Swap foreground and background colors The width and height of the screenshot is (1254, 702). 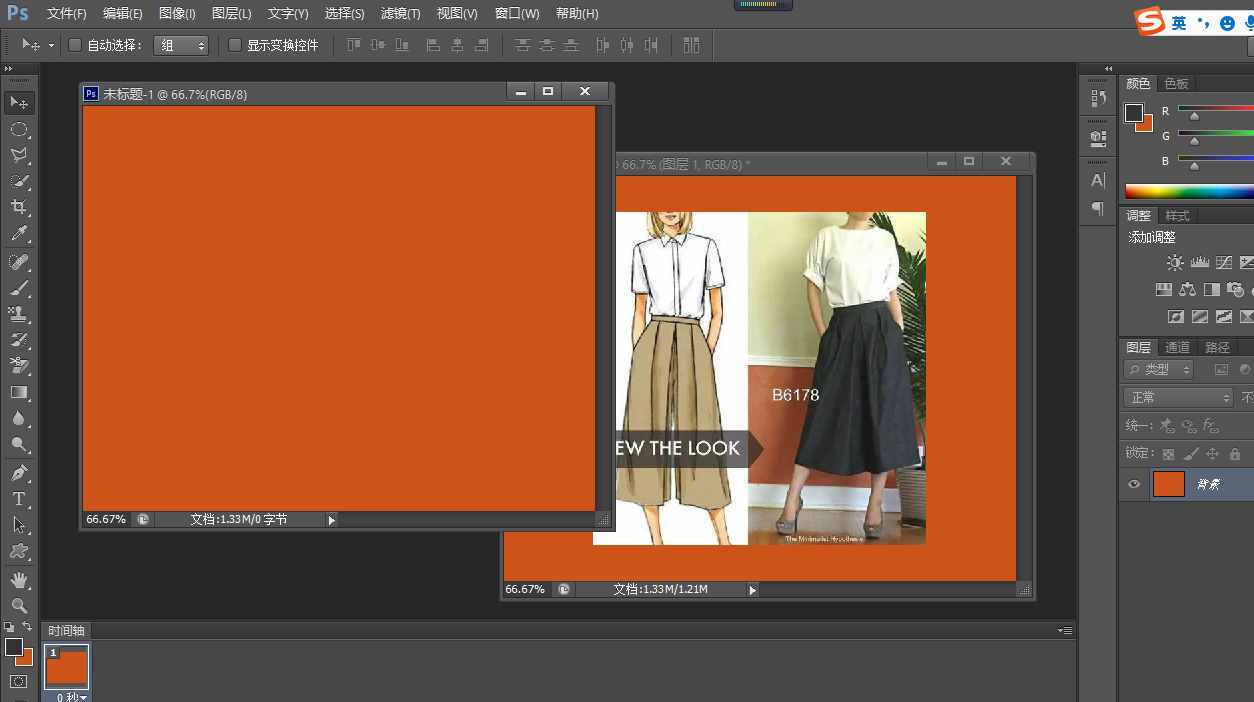(x=27, y=627)
